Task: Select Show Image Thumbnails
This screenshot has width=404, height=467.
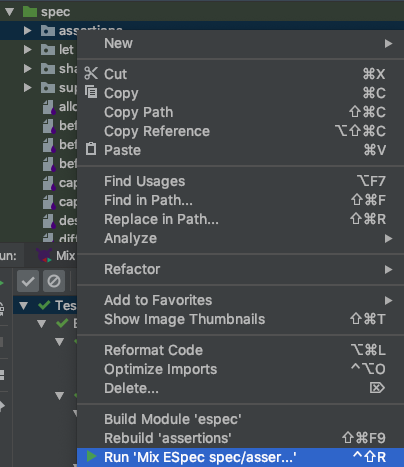Action: coord(240,319)
